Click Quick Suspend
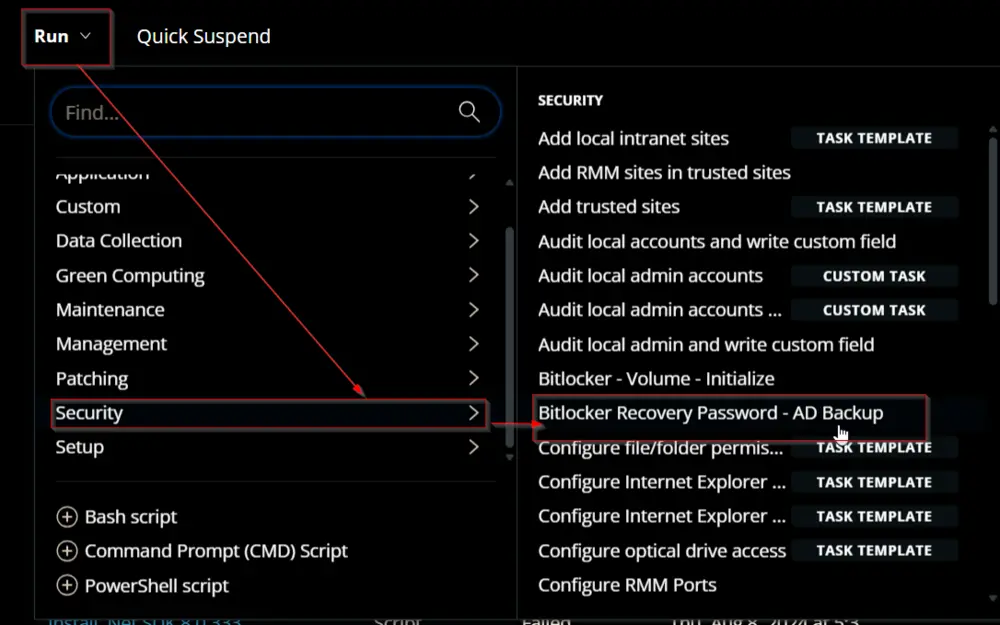1000x625 pixels. (203, 36)
